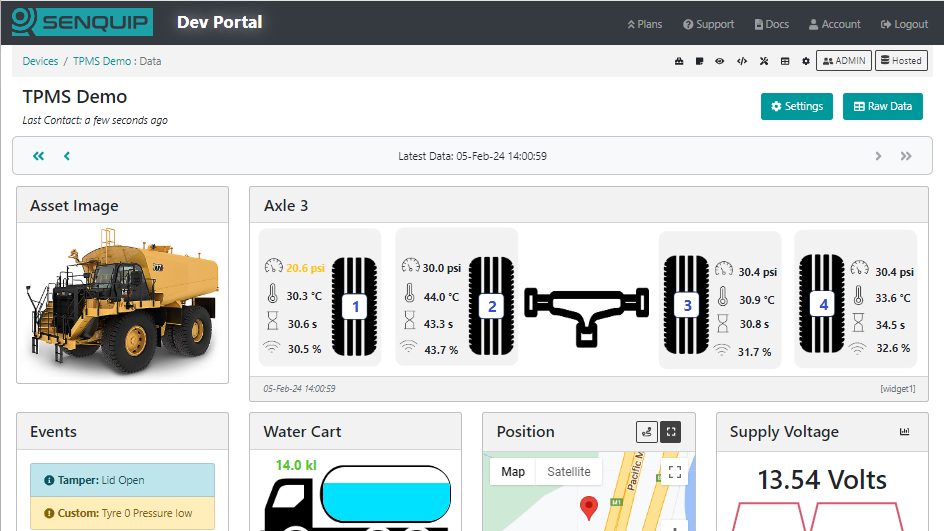Expand Position widget with fullscreen button
This screenshot has height=531, width=944.
tap(671, 432)
